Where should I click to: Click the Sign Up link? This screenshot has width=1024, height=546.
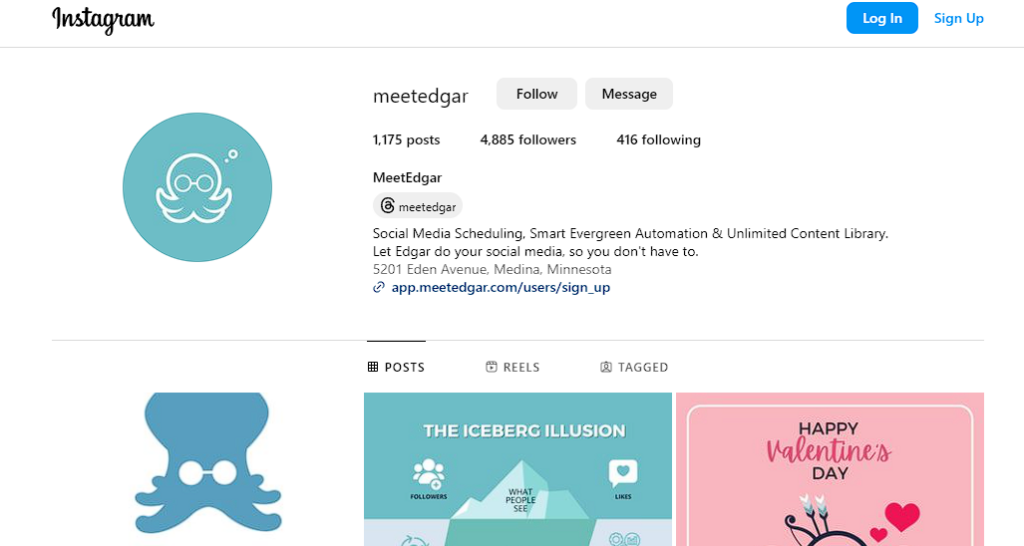click(x=958, y=18)
